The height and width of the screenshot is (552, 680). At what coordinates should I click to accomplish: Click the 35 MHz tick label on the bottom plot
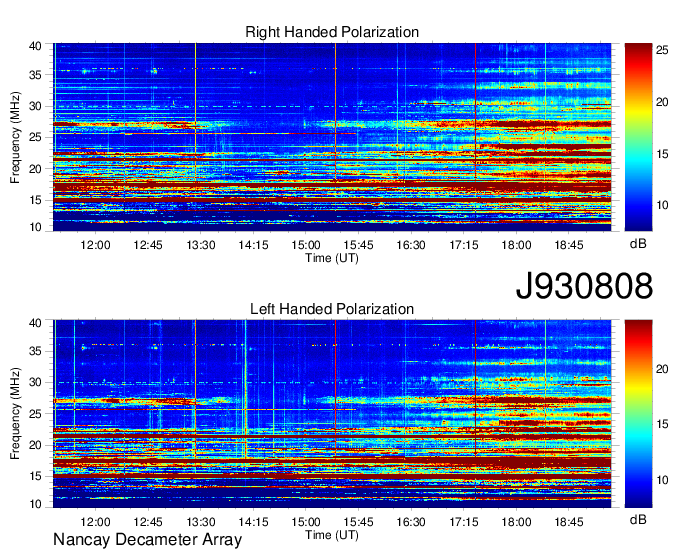click(x=35, y=351)
